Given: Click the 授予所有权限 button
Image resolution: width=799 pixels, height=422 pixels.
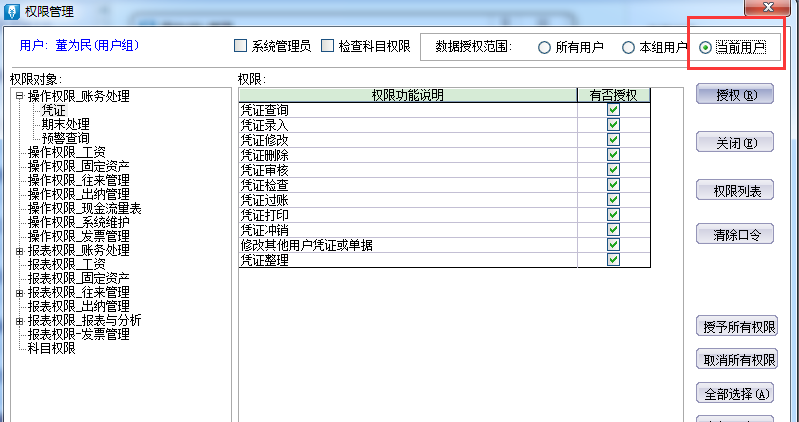Looking at the screenshot, I should (x=735, y=327).
